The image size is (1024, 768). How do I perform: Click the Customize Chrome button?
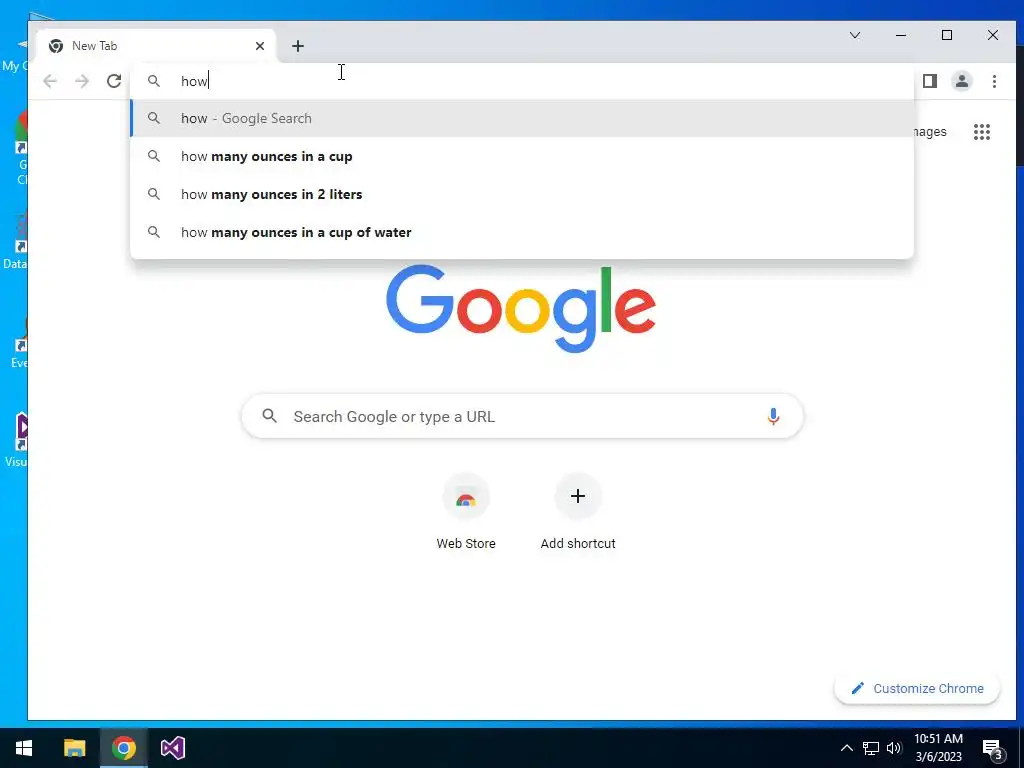click(x=917, y=688)
